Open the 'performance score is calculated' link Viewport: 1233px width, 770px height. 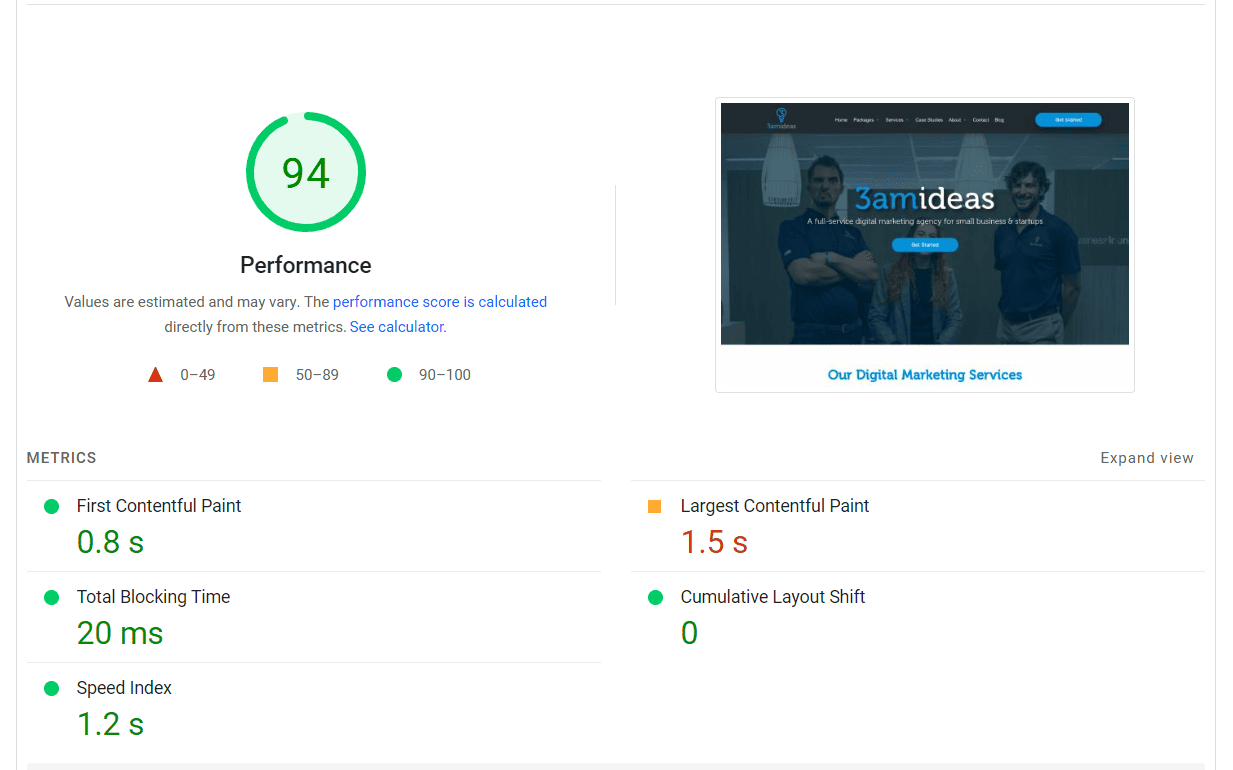[x=440, y=302]
